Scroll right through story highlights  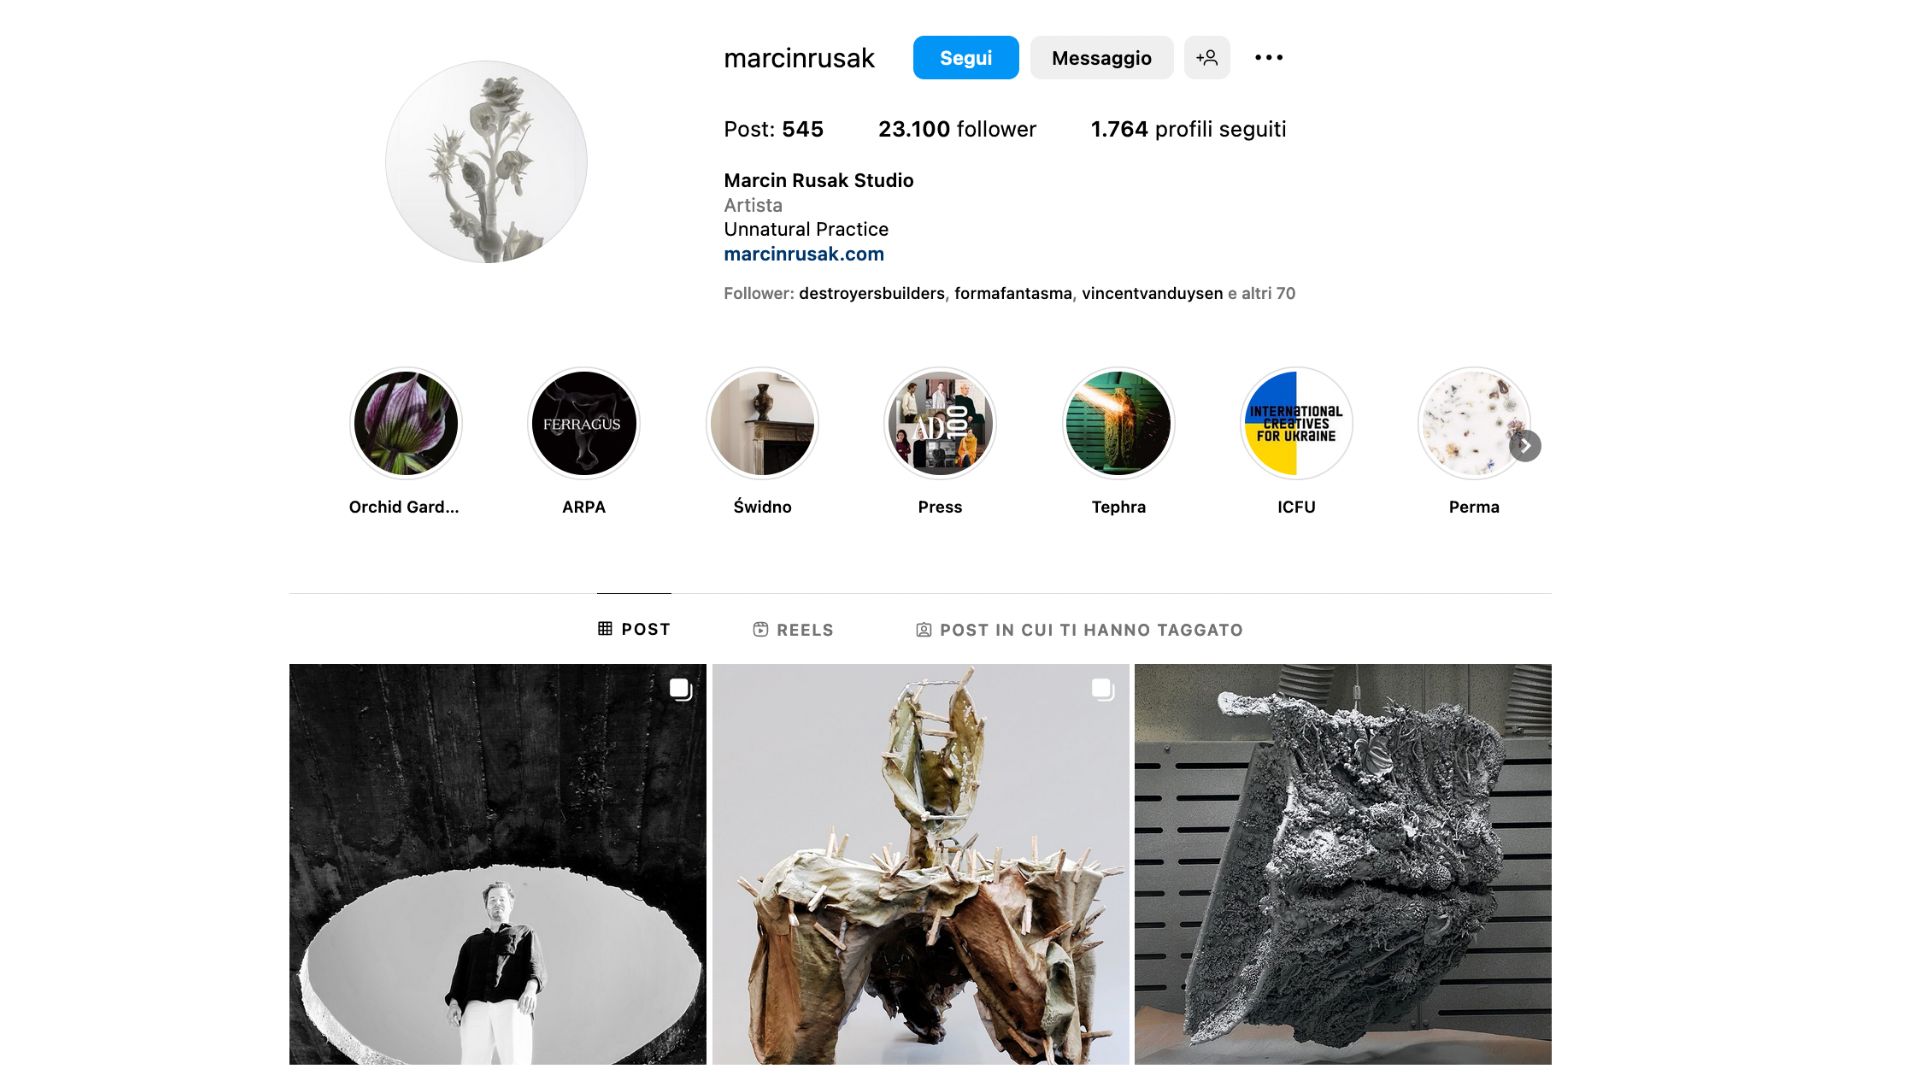[x=1527, y=444]
